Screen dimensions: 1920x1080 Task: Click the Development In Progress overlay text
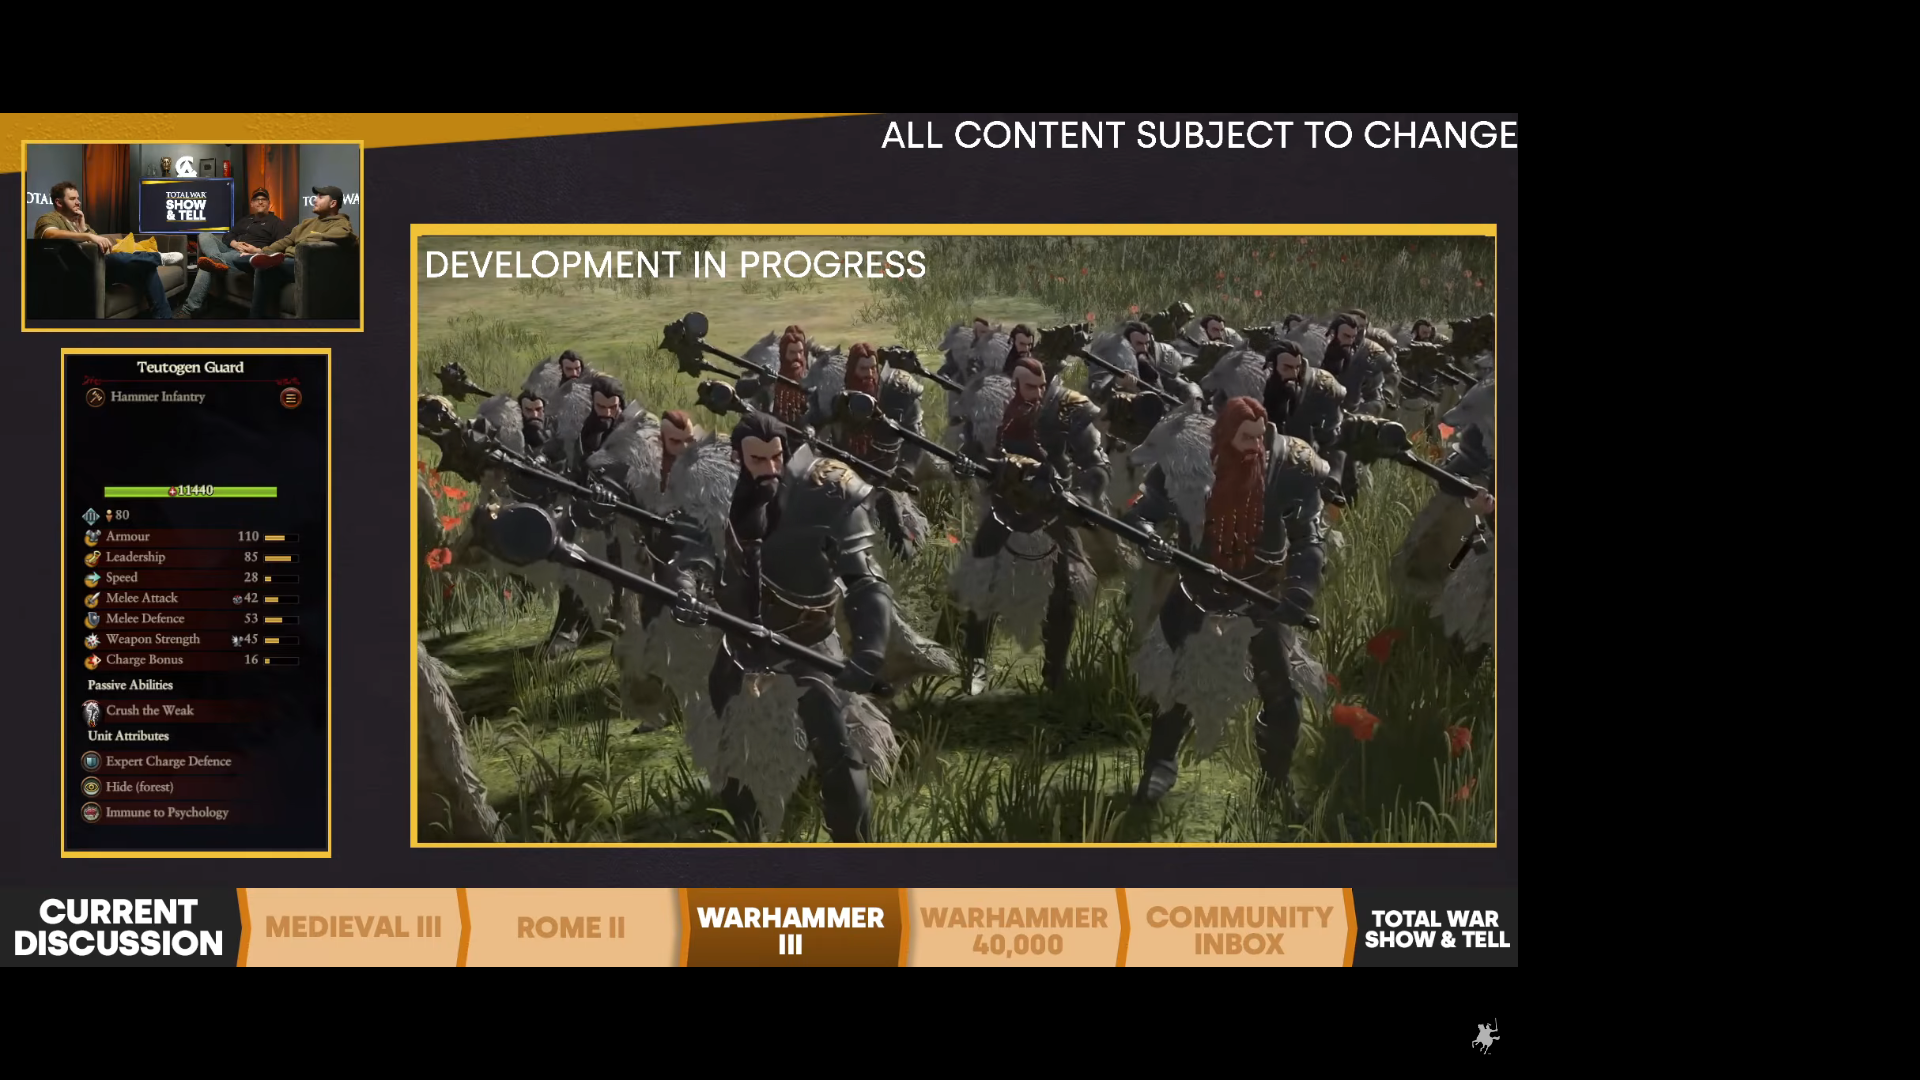[676, 265]
